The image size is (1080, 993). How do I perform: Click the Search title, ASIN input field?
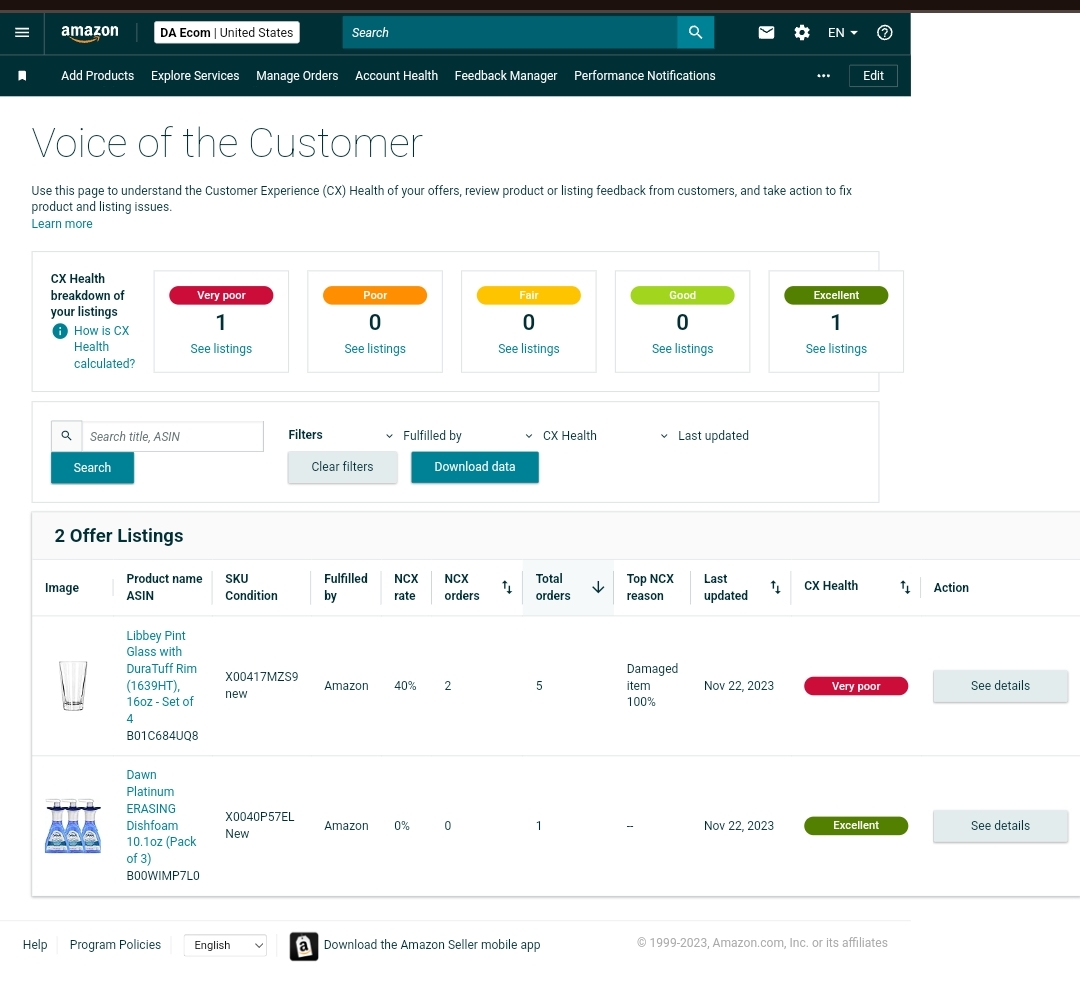tap(172, 437)
